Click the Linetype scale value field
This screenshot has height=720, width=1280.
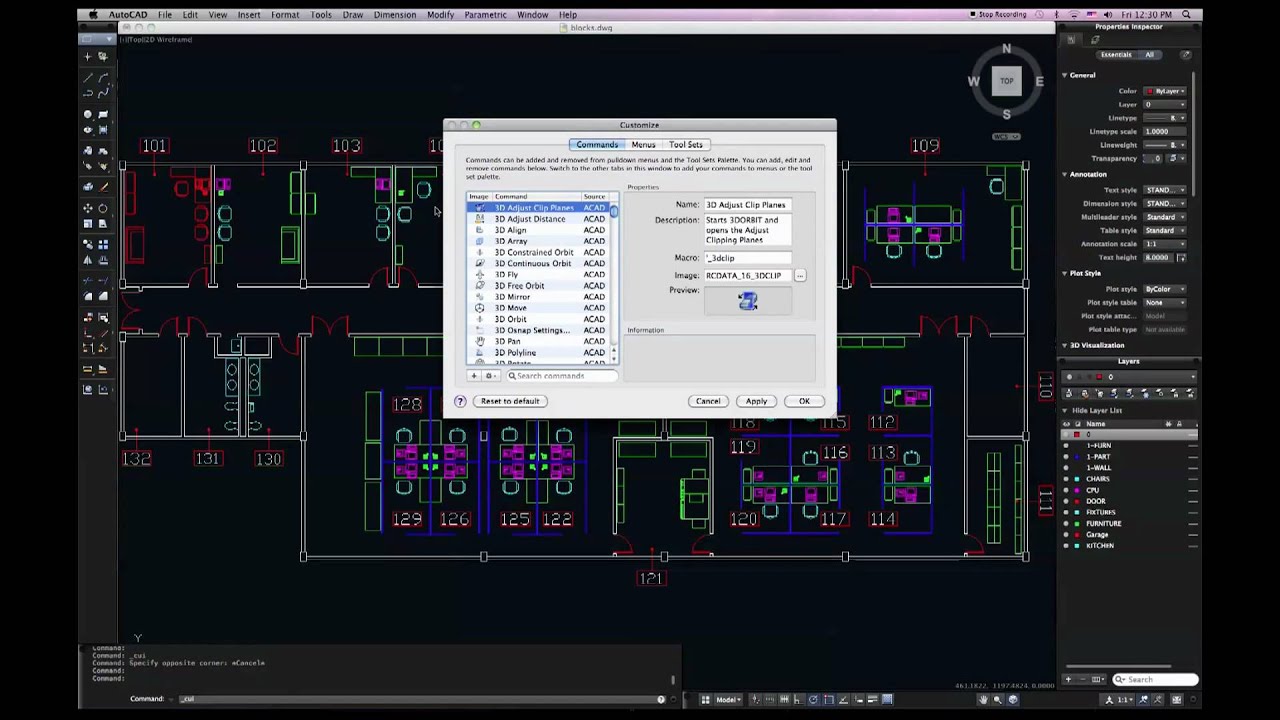click(1166, 132)
